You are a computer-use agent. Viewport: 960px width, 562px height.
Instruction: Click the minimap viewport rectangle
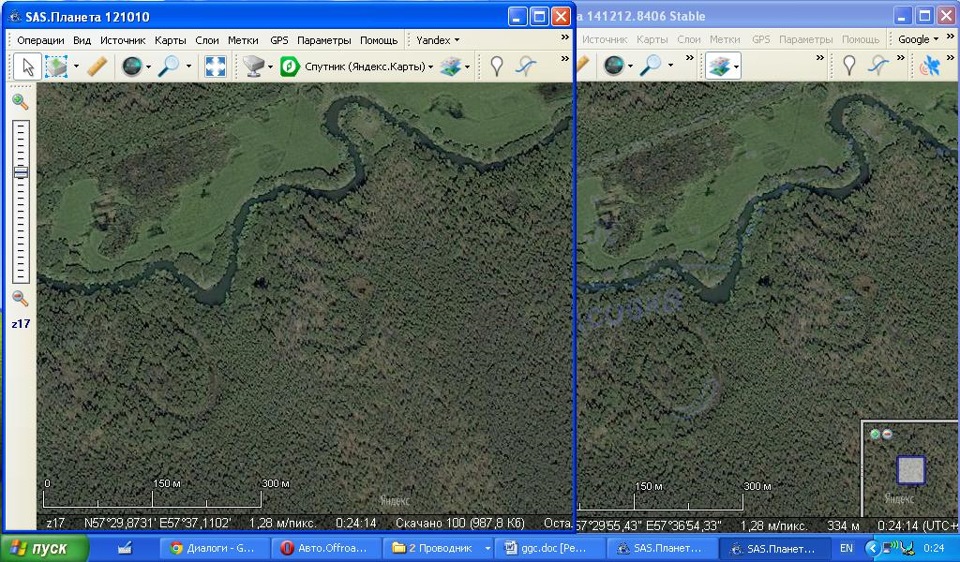(910, 470)
